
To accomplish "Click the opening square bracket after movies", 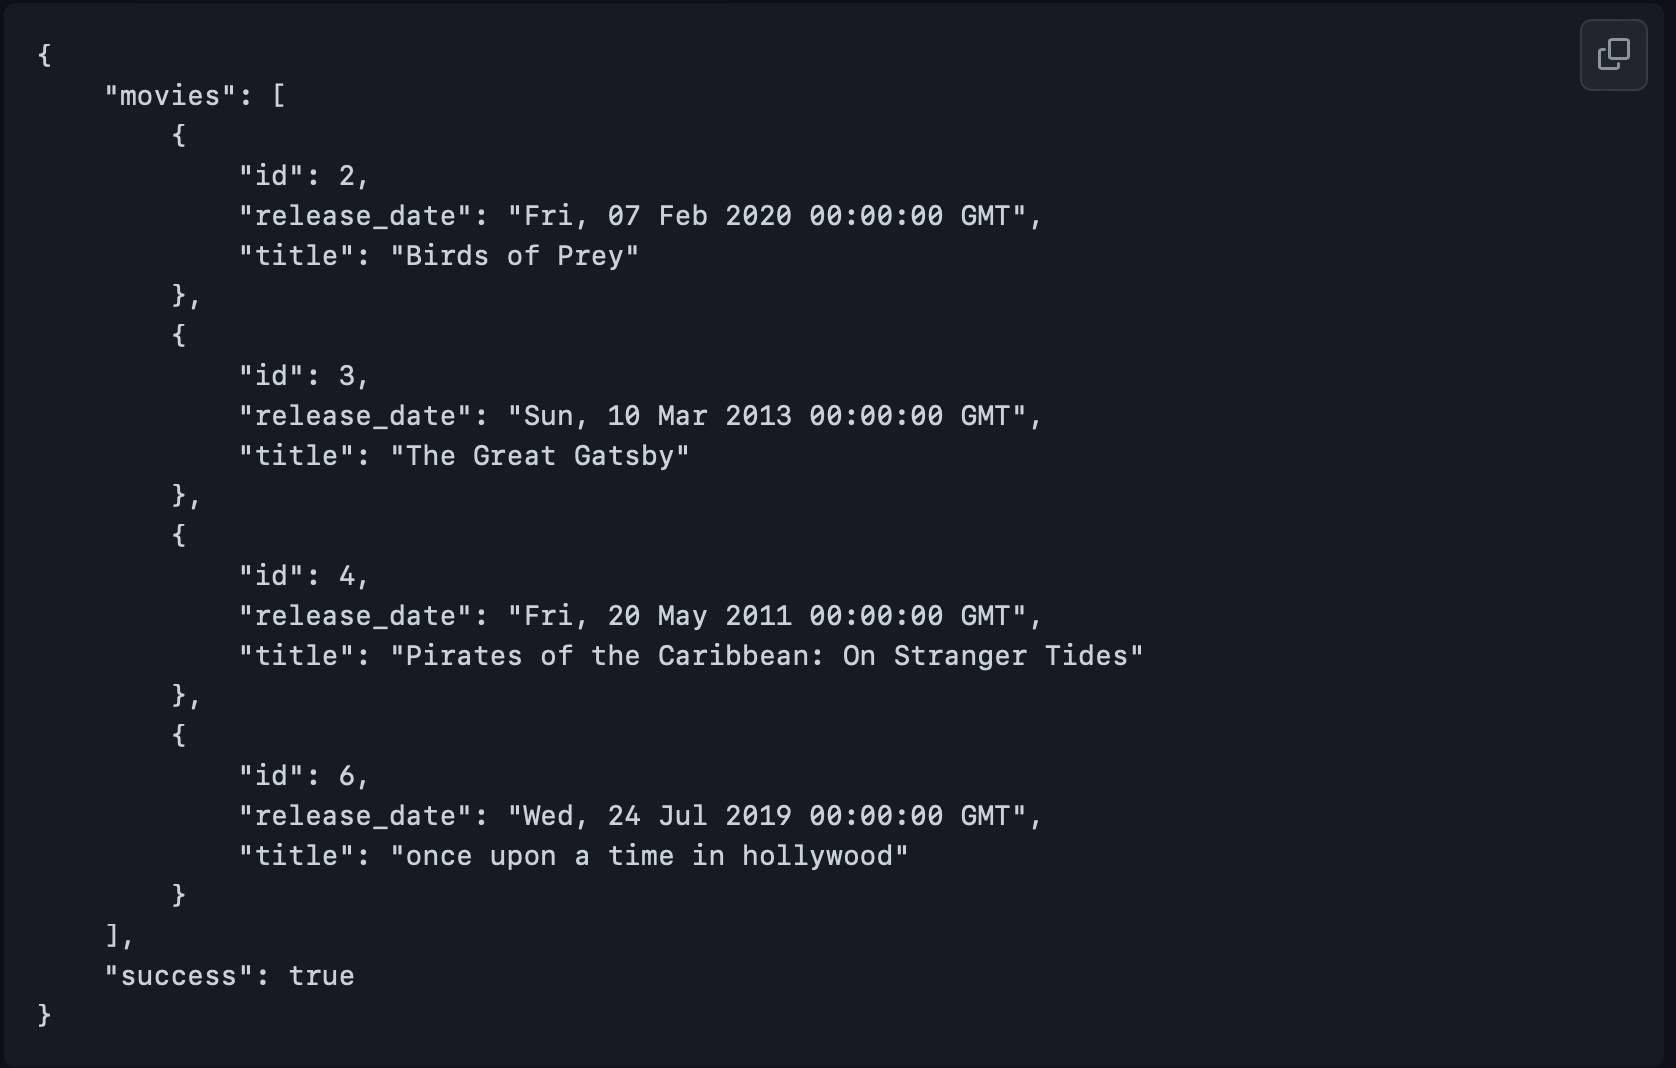I will [x=279, y=96].
